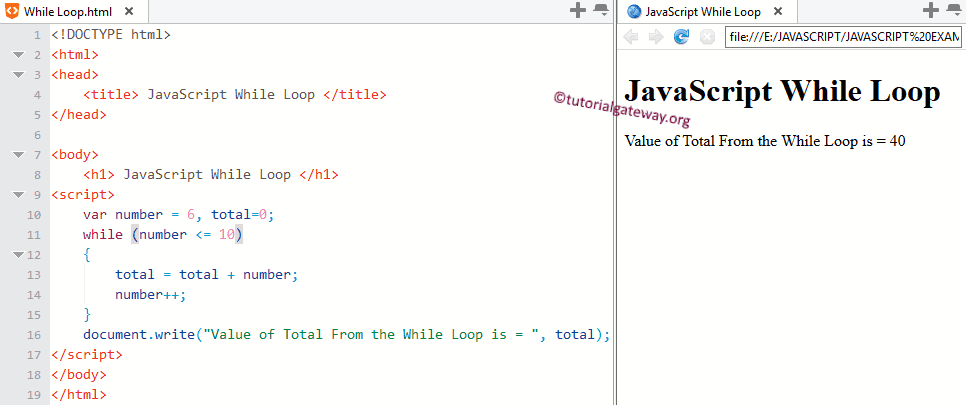Collapse the html tag fold on line 2

coord(18,55)
